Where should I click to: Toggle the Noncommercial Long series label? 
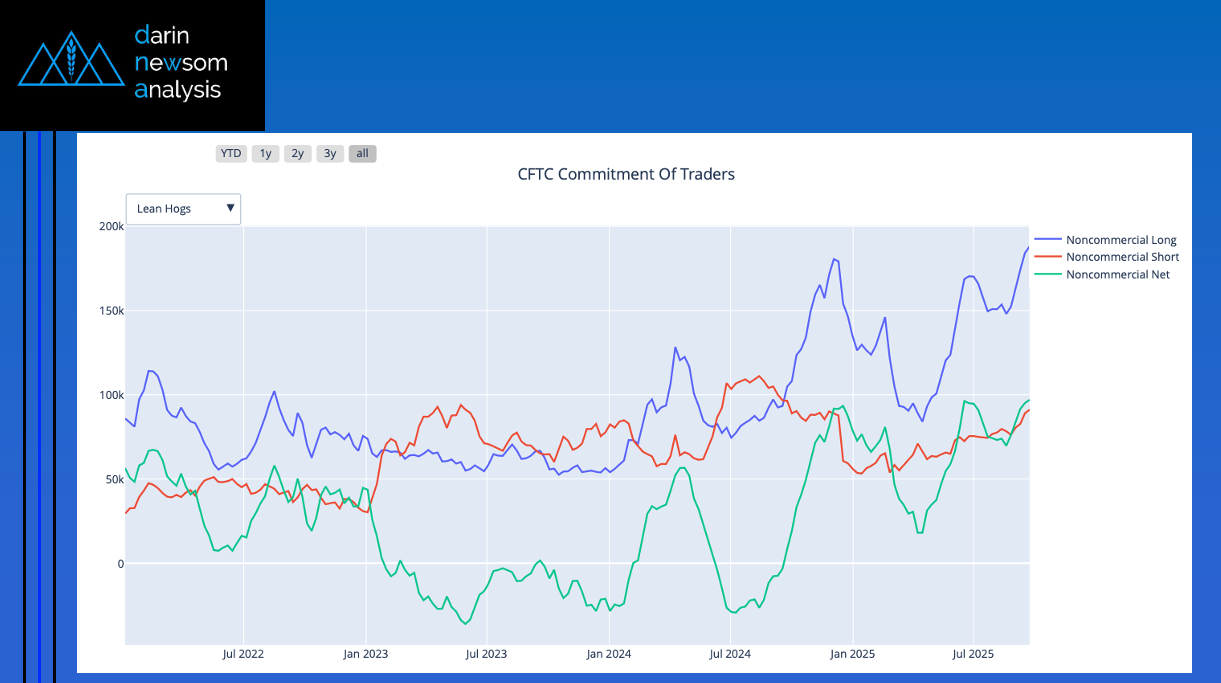(x=1121, y=240)
